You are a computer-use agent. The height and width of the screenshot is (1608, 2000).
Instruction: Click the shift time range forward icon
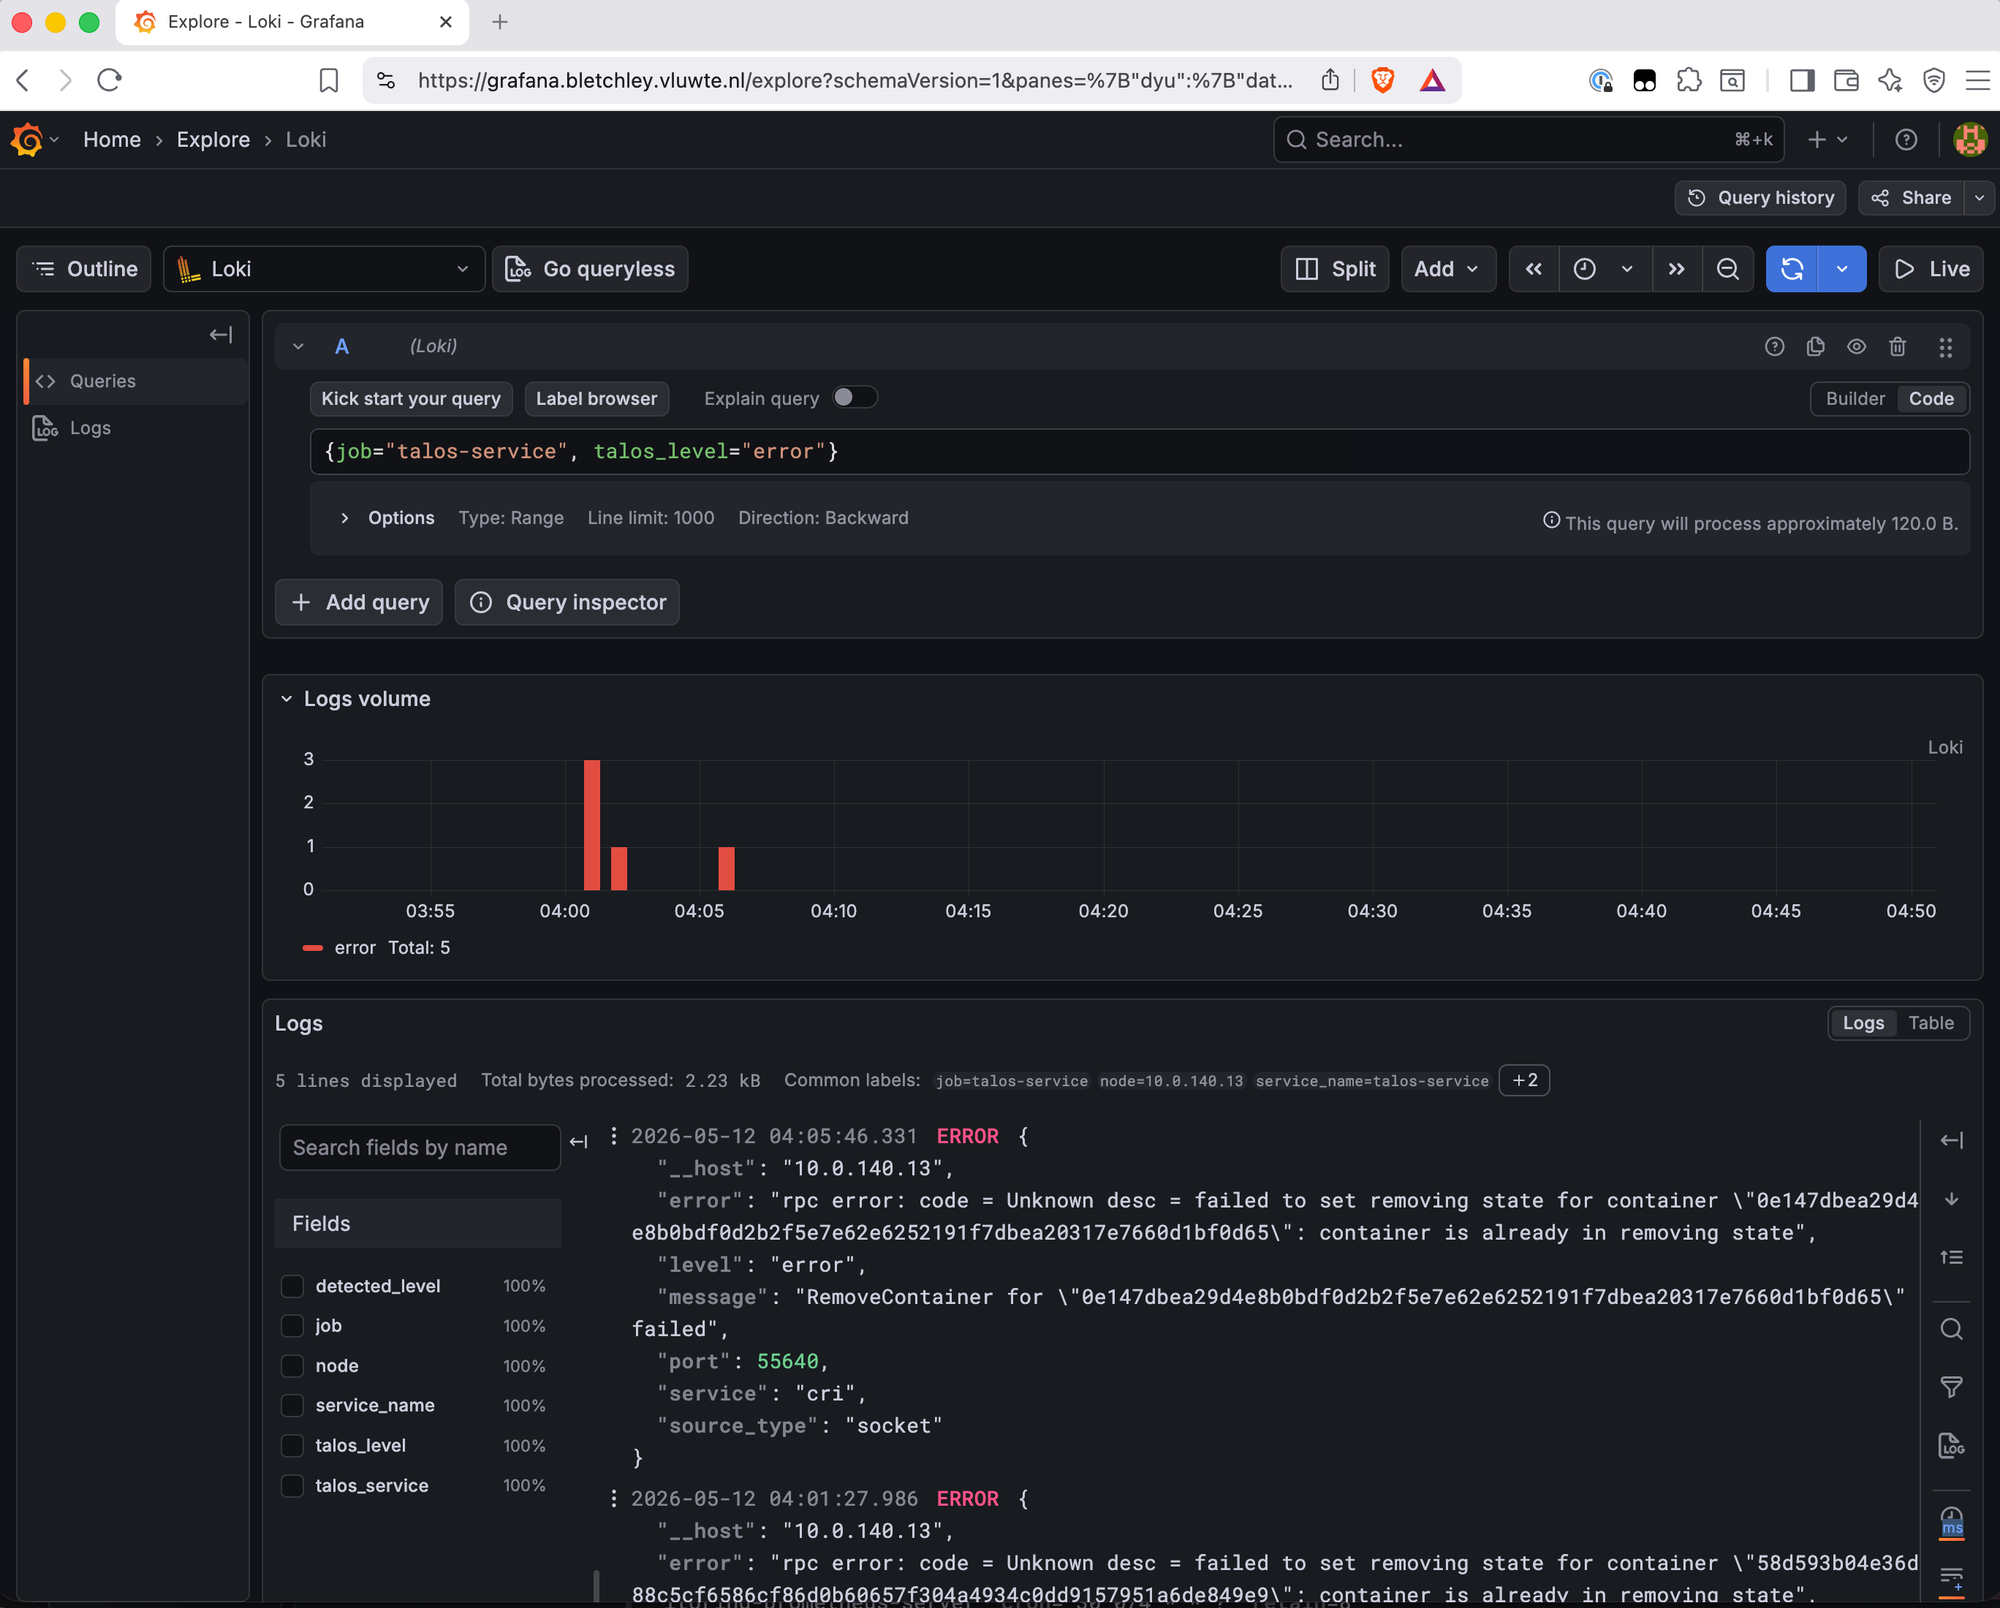(x=1677, y=269)
